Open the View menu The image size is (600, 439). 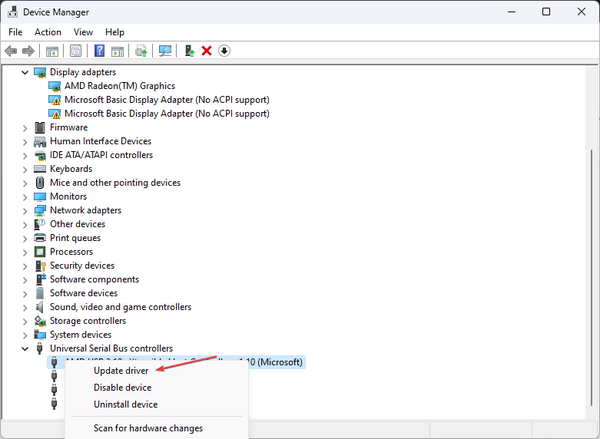tap(83, 32)
